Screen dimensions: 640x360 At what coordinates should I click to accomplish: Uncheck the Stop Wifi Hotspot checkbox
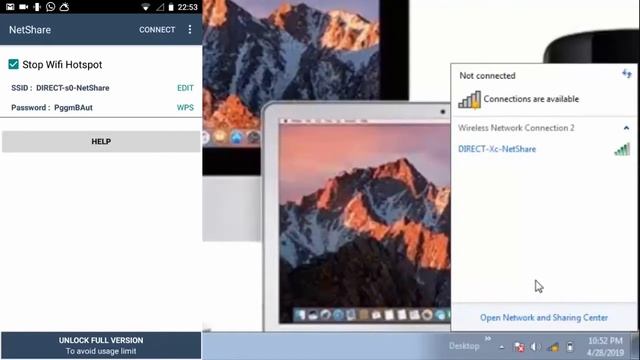(13, 64)
